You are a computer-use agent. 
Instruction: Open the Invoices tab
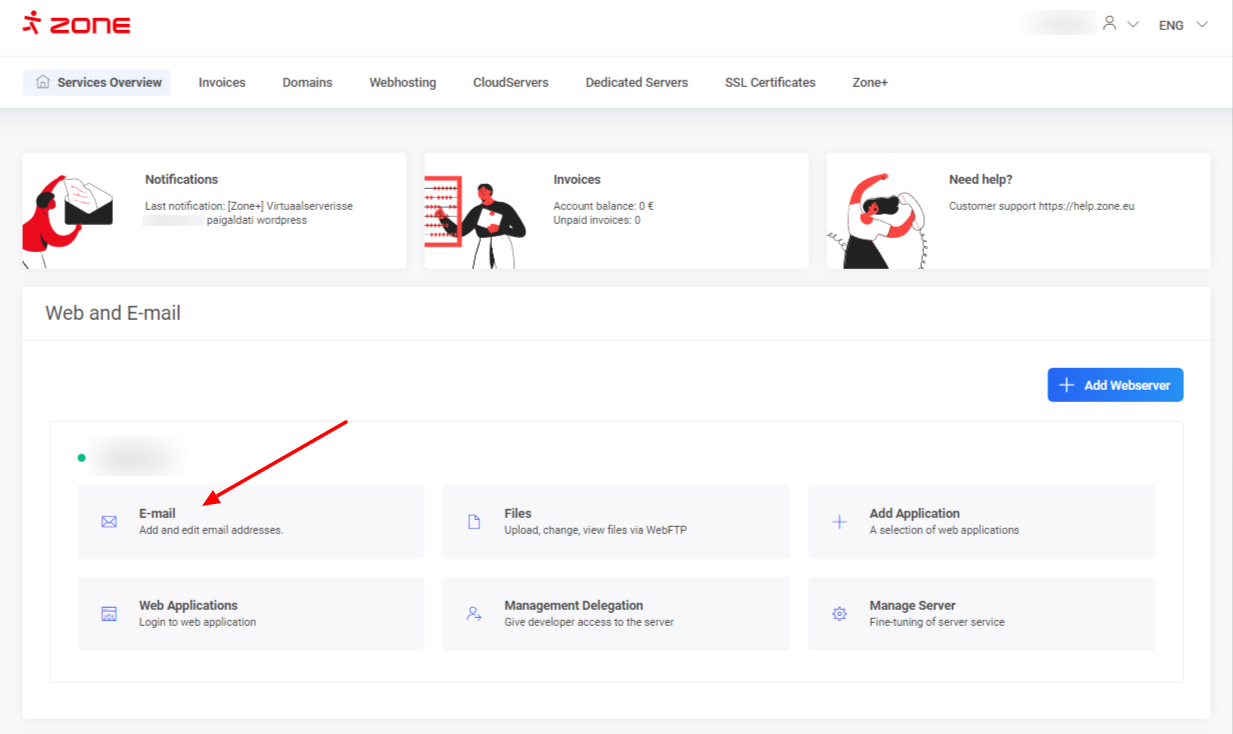coord(222,83)
